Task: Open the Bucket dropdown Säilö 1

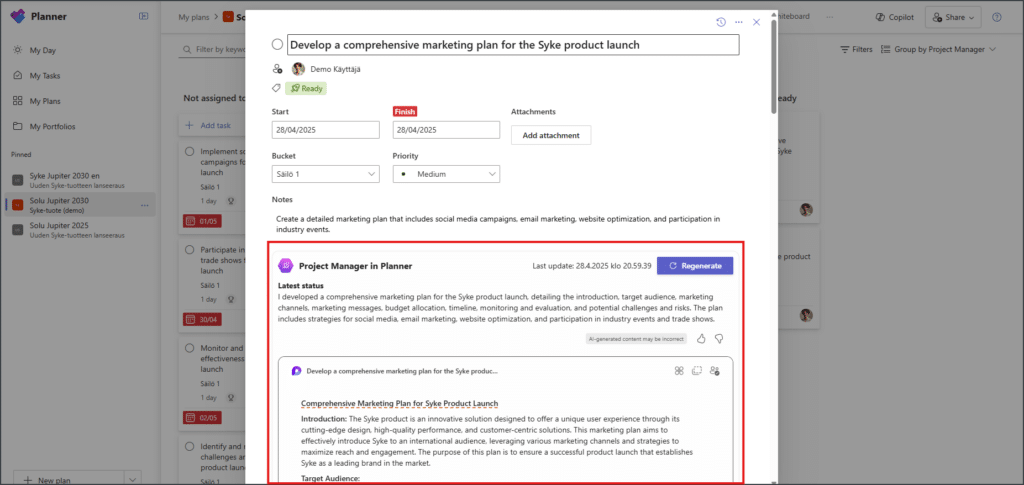Action: (x=325, y=174)
